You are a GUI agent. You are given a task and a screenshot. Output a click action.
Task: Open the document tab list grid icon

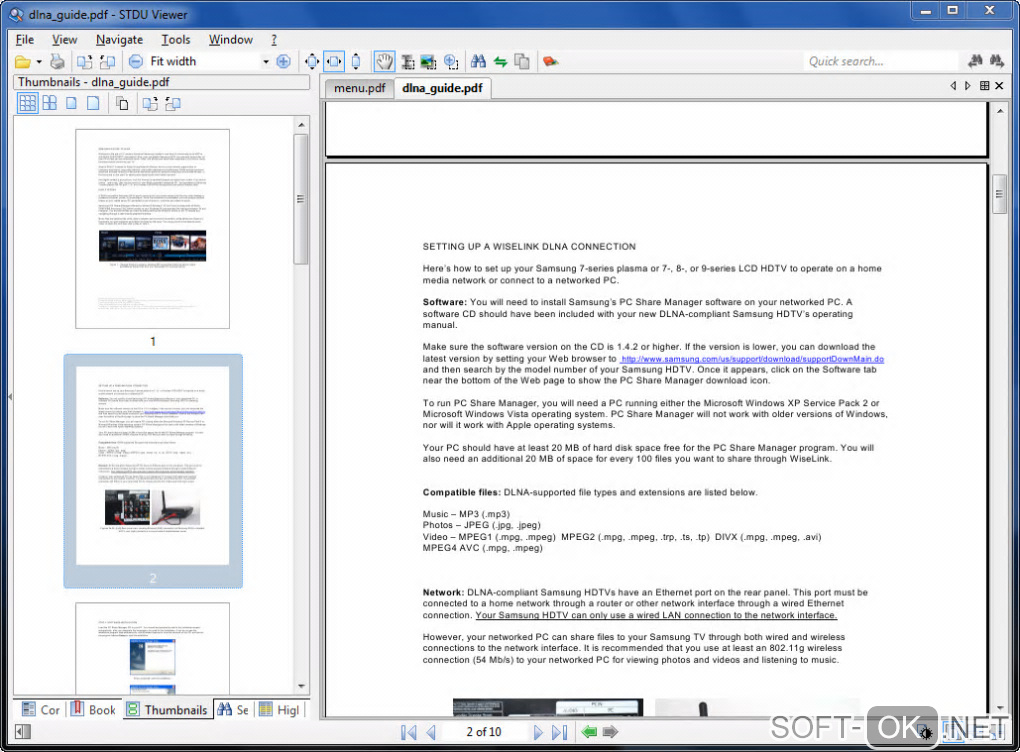point(984,86)
